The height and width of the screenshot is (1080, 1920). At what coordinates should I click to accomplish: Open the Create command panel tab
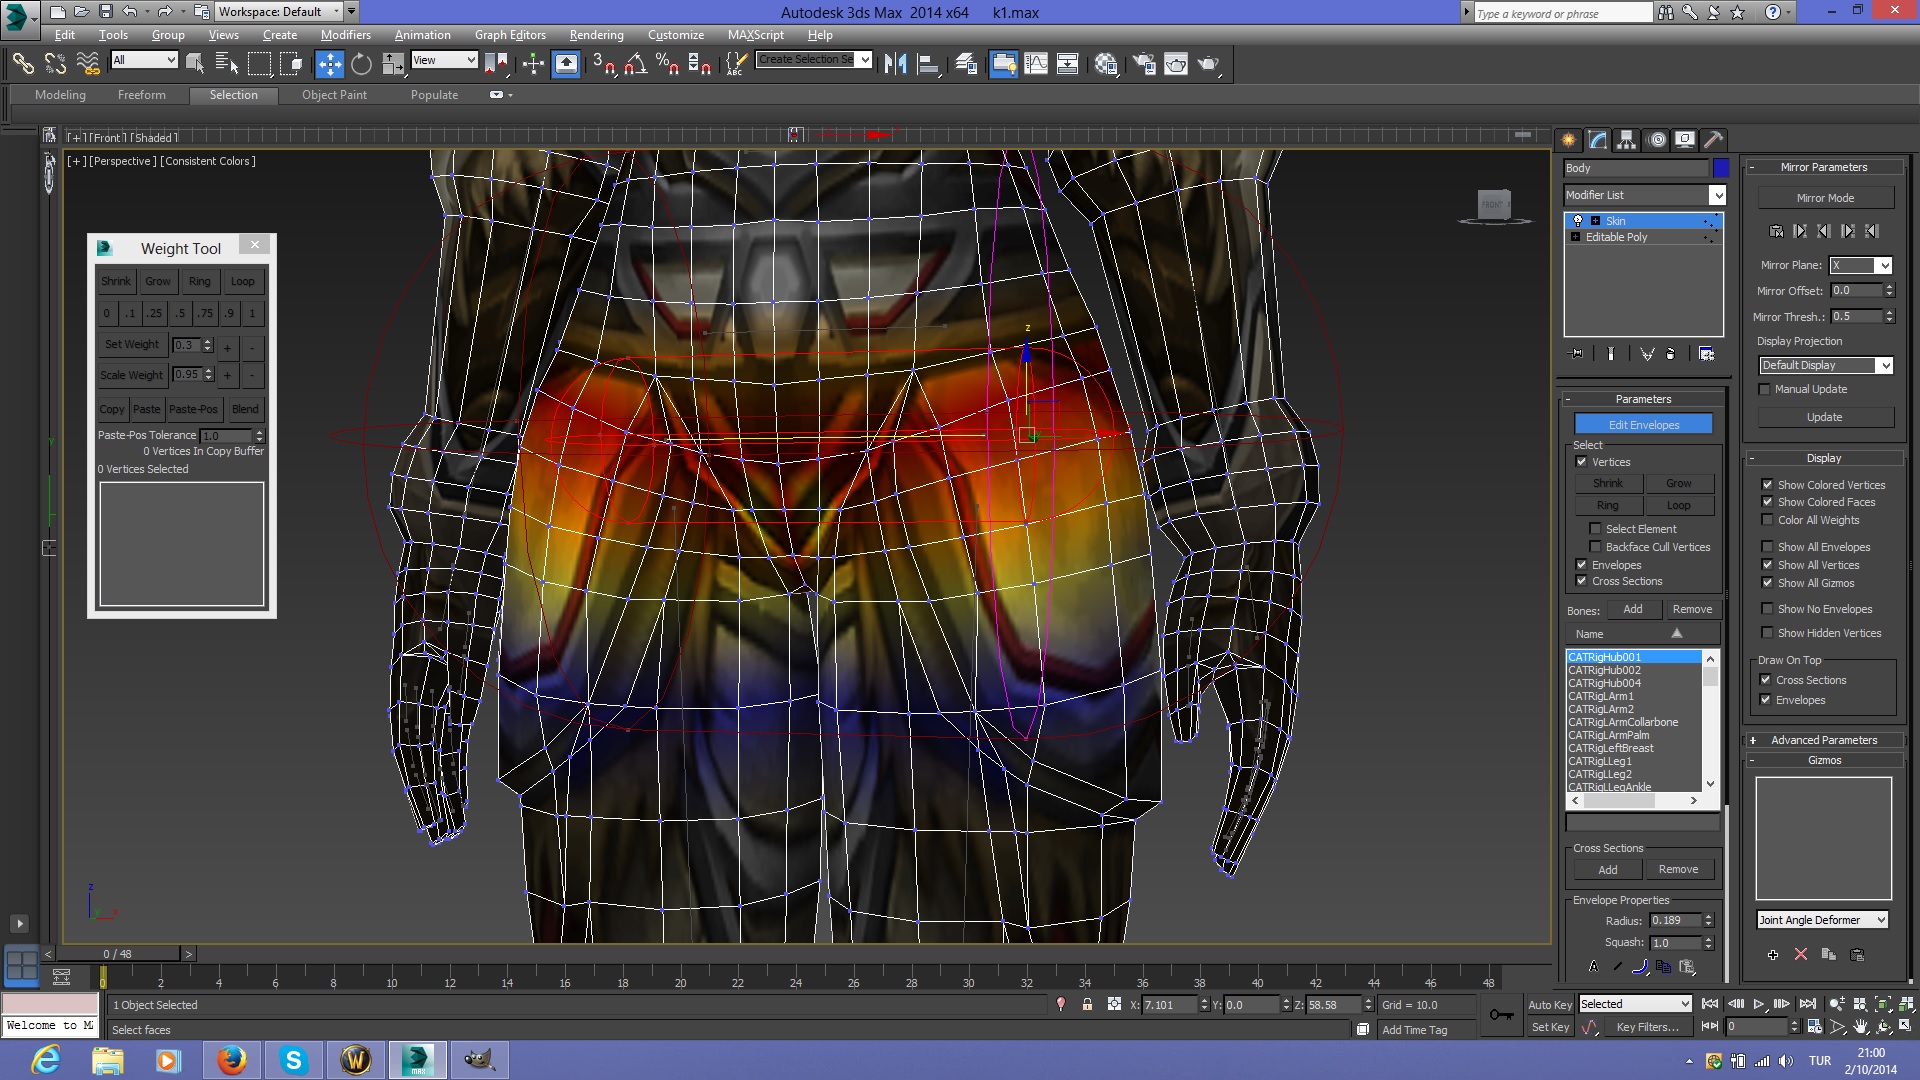click(x=1568, y=140)
